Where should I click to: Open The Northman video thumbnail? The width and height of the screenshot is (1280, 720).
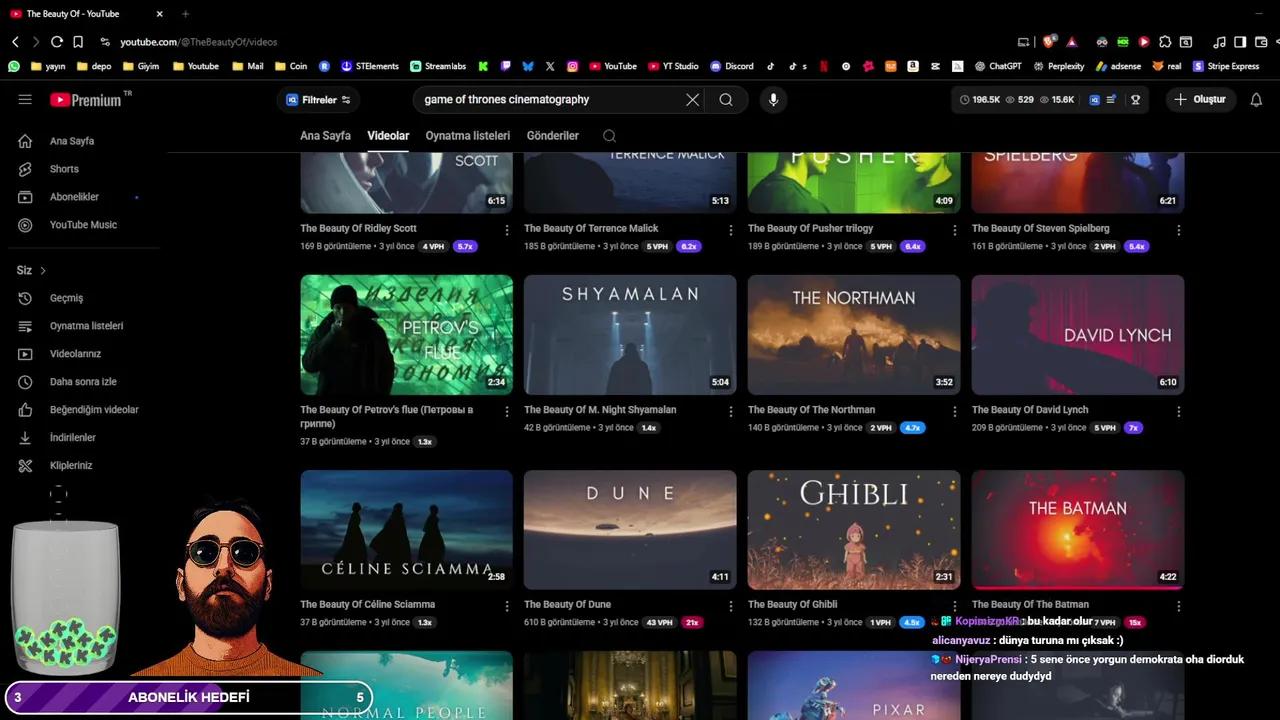click(x=853, y=335)
